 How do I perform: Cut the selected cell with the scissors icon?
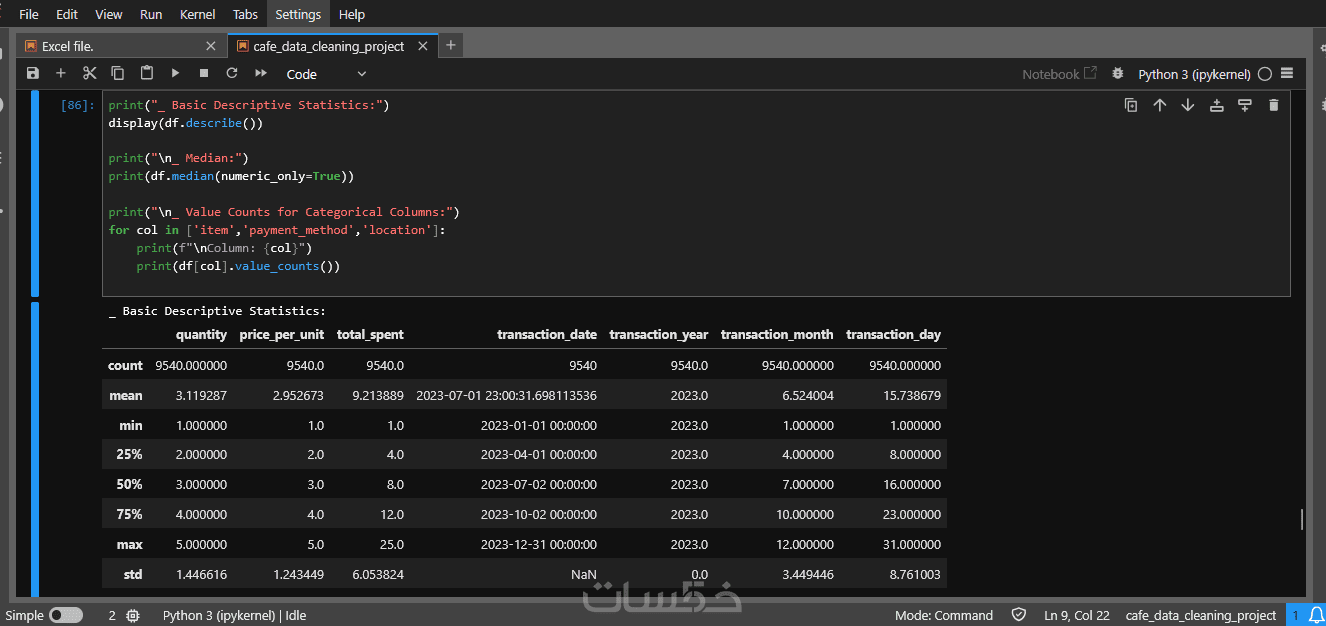tap(89, 73)
